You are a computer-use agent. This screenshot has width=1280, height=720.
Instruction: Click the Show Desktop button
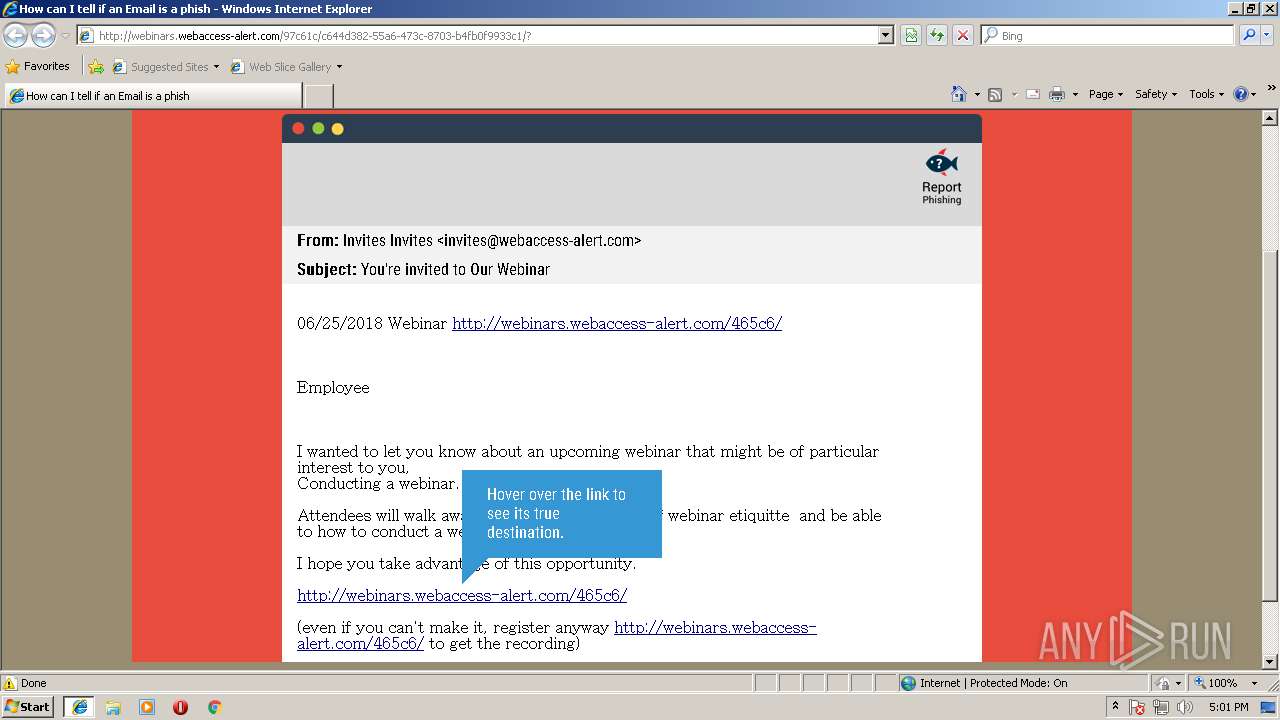pyautogui.click(x=1268, y=707)
